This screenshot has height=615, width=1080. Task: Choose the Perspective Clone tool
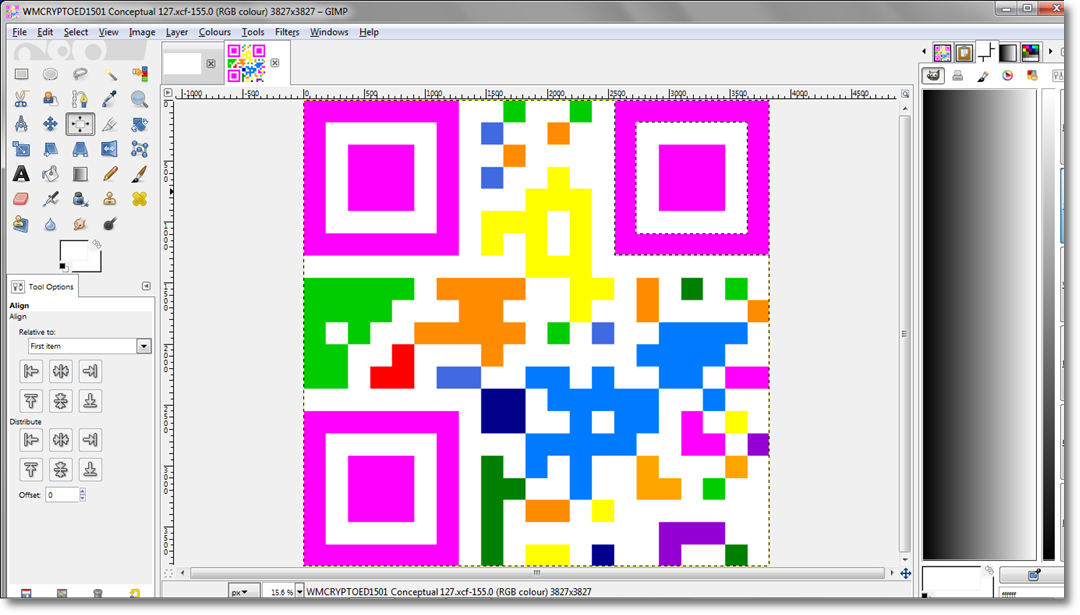21,224
